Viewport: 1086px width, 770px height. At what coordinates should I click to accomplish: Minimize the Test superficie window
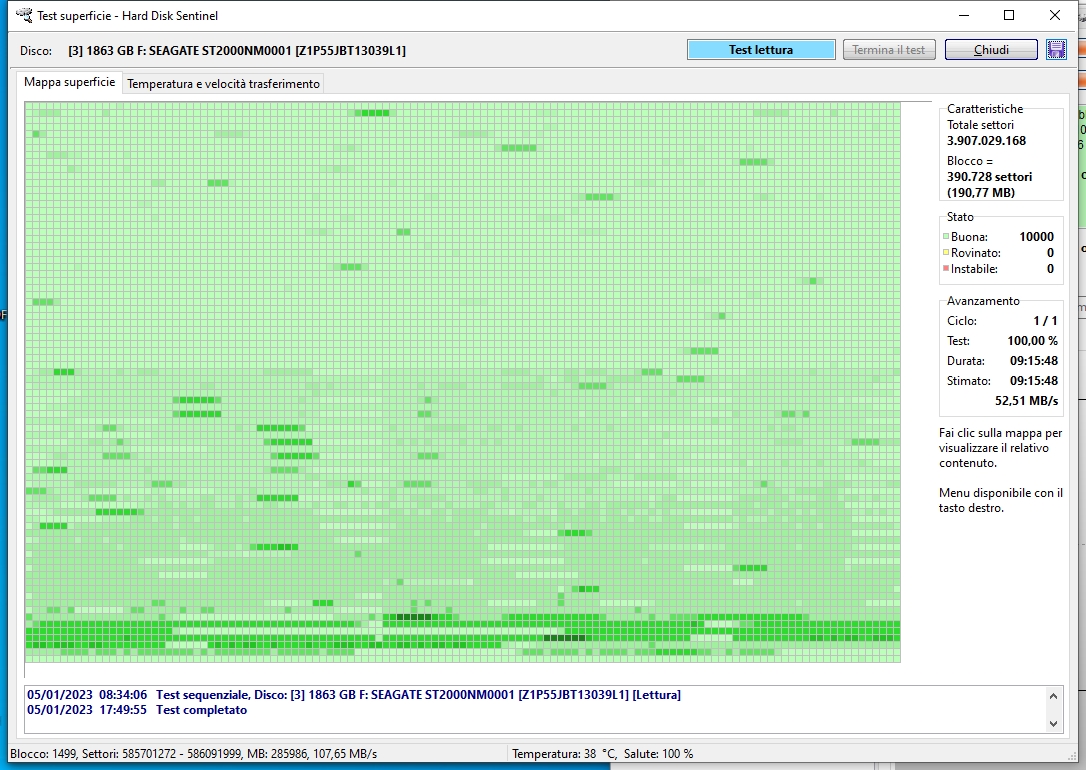pos(965,15)
